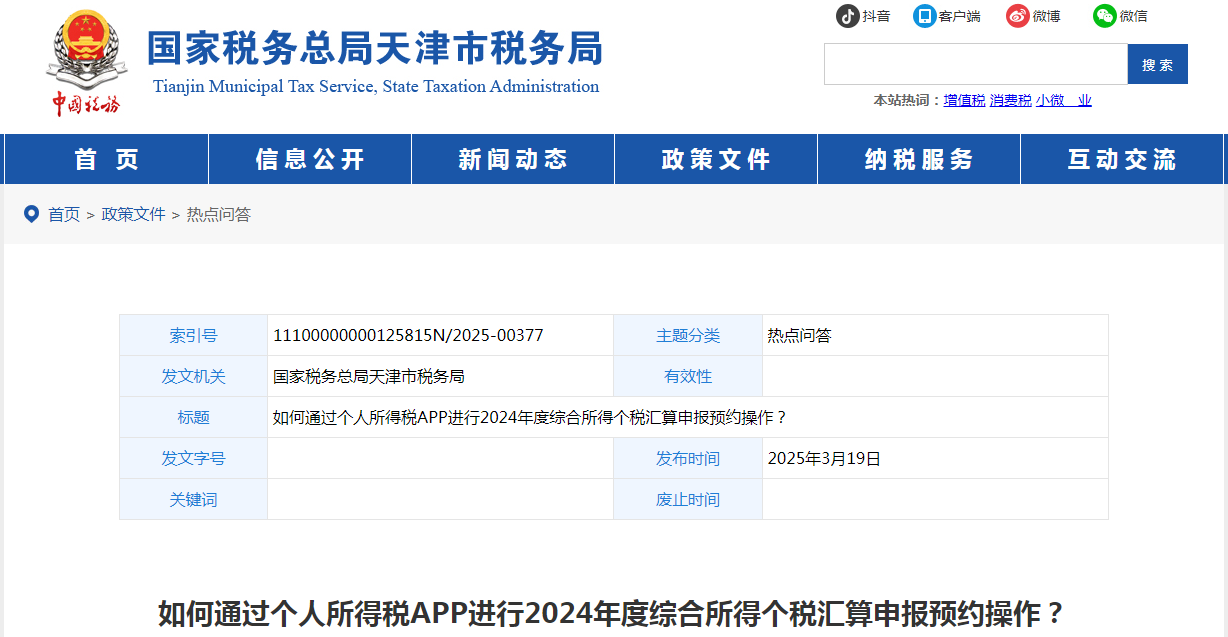The width and height of the screenshot is (1228, 637).
Task: Click the Douyin (抖音) icon
Action: pyautogui.click(x=847, y=16)
